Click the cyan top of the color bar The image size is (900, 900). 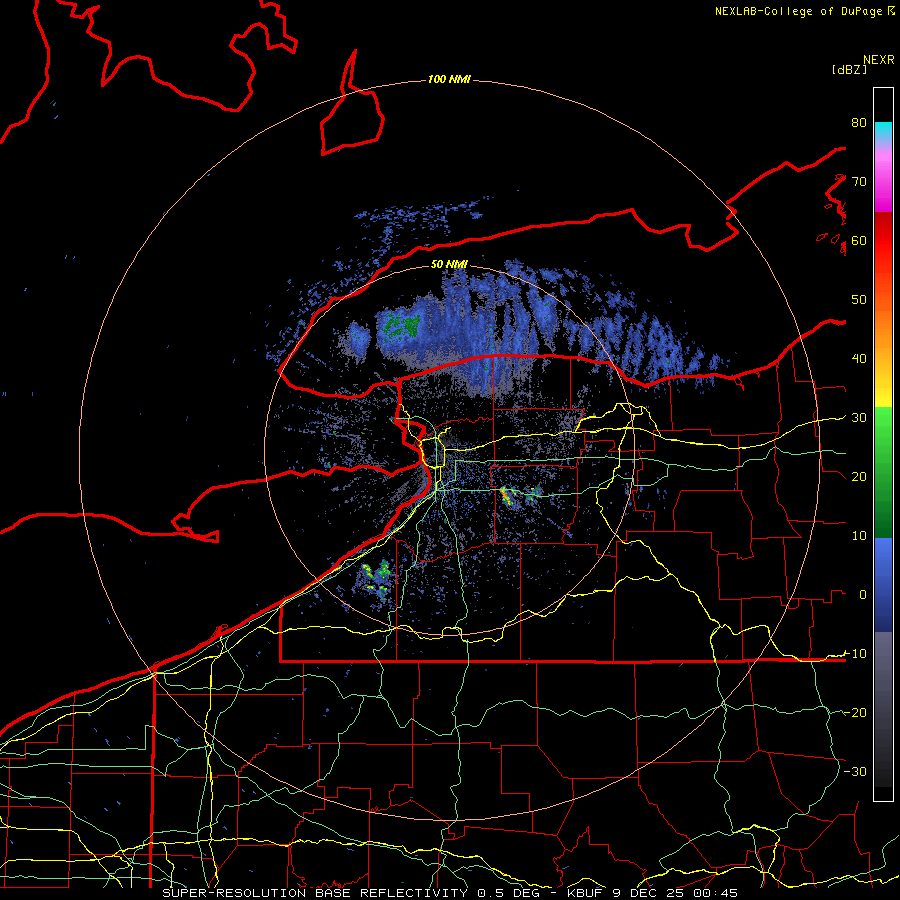point(883,130)
